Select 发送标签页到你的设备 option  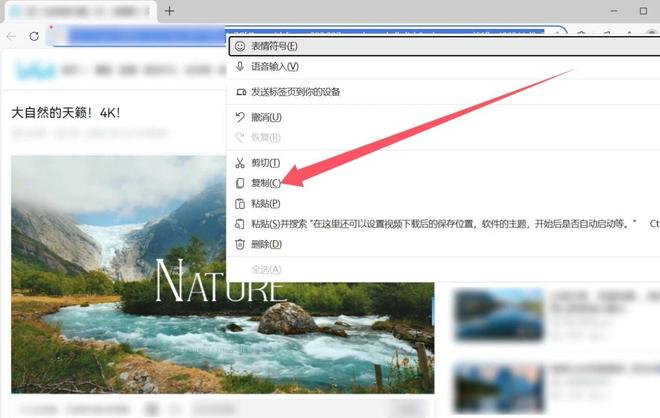[x=444, y=92]
